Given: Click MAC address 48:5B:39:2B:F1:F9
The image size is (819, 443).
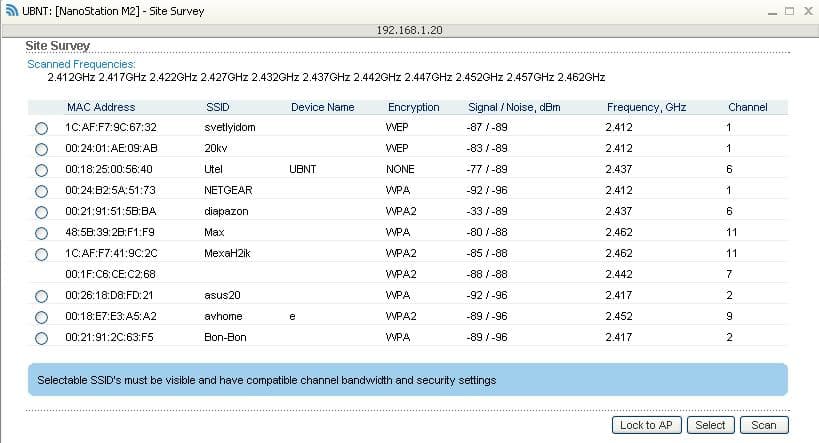Looking at the screenshot, I should tap(110, 232).
